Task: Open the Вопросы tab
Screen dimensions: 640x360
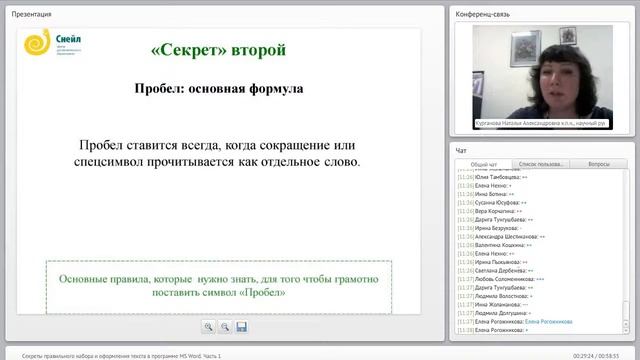Action: tap(599, 164)
